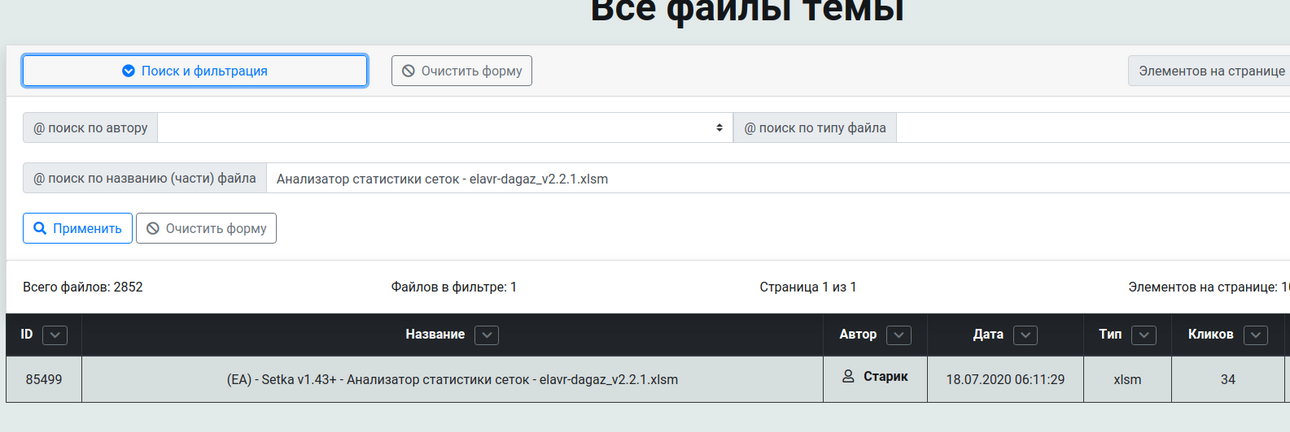Click 'Файлов в фильтре: 1' text
Viewport: 1290px width, 432px height.
454,287
